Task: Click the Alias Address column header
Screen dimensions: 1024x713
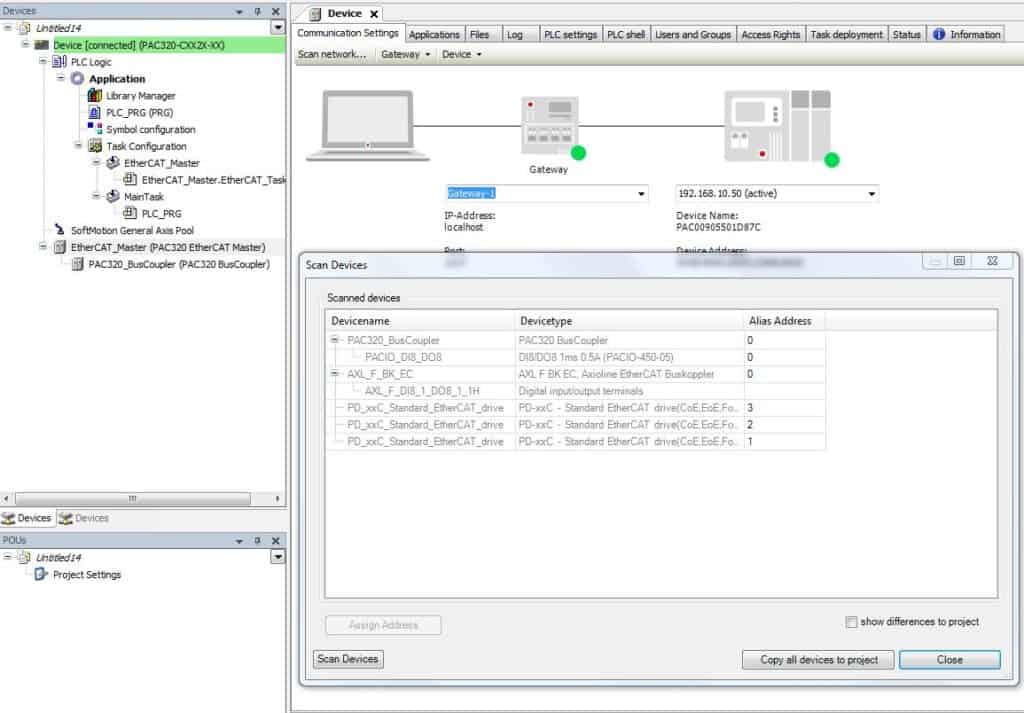Action: point(784,321)
